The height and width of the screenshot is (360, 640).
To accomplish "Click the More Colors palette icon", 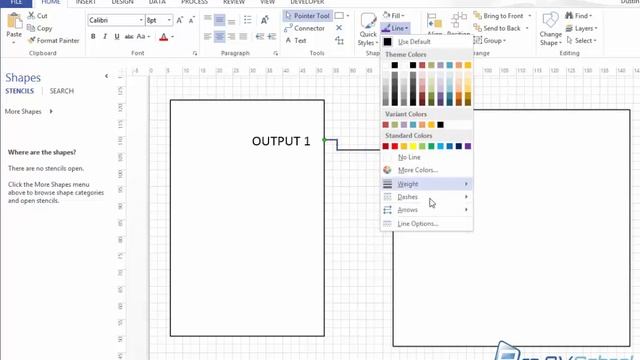I will click(x=387, y=170).
